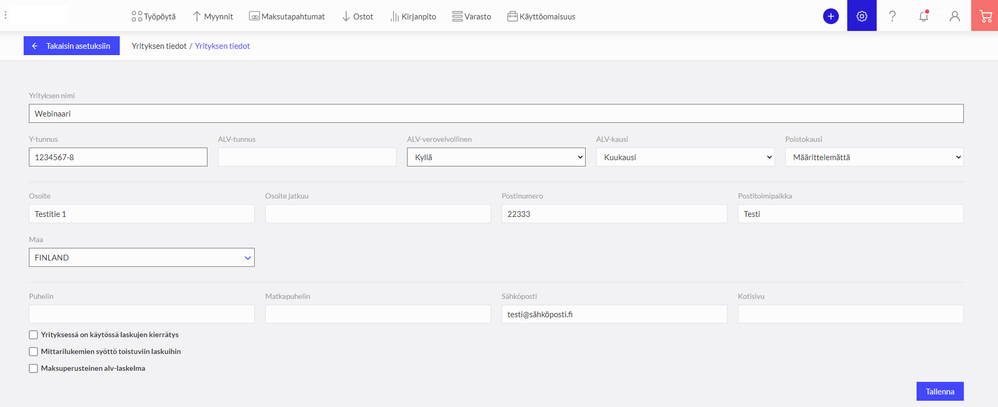The width and height of the screenshot is (998, 407).
Task: Open the ALV-verovelvollinen dropdown
Action: (x=496, y=157)
